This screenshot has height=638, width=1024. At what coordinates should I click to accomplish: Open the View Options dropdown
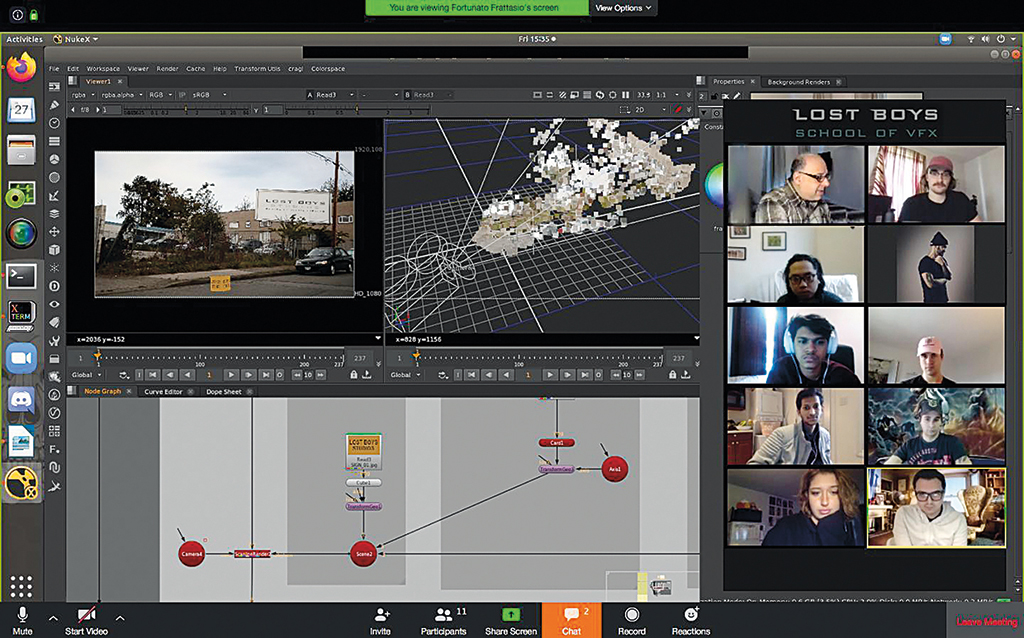coord(623,8)
